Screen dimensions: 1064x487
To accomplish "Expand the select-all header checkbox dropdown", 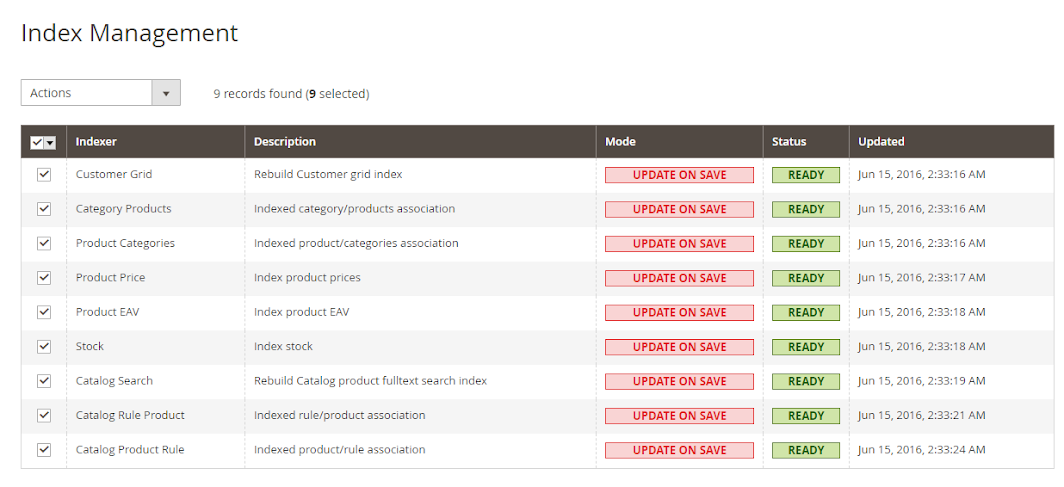I will pos(50,143).
